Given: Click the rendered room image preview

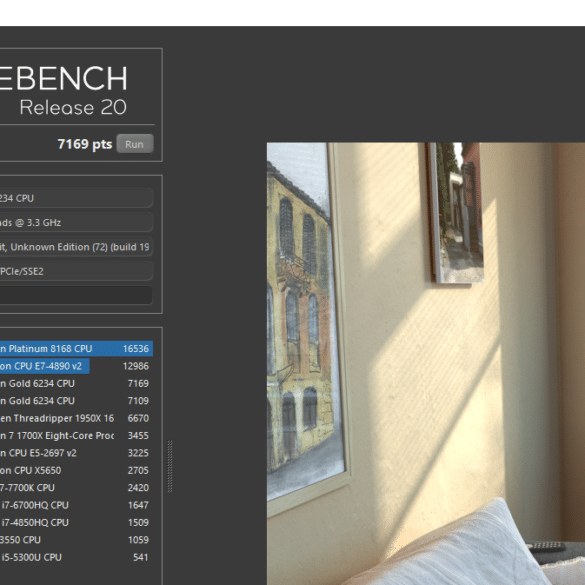Looking at the screenshot, I should click(426, 364).
